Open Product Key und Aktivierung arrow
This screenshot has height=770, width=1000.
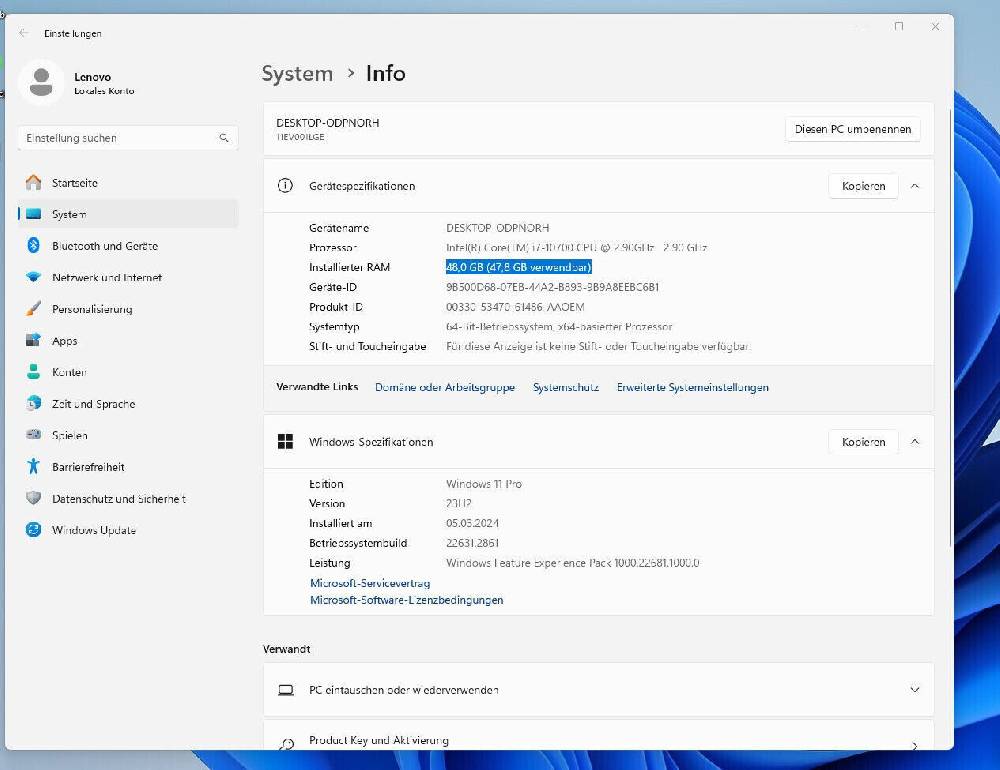click(915, 746)
